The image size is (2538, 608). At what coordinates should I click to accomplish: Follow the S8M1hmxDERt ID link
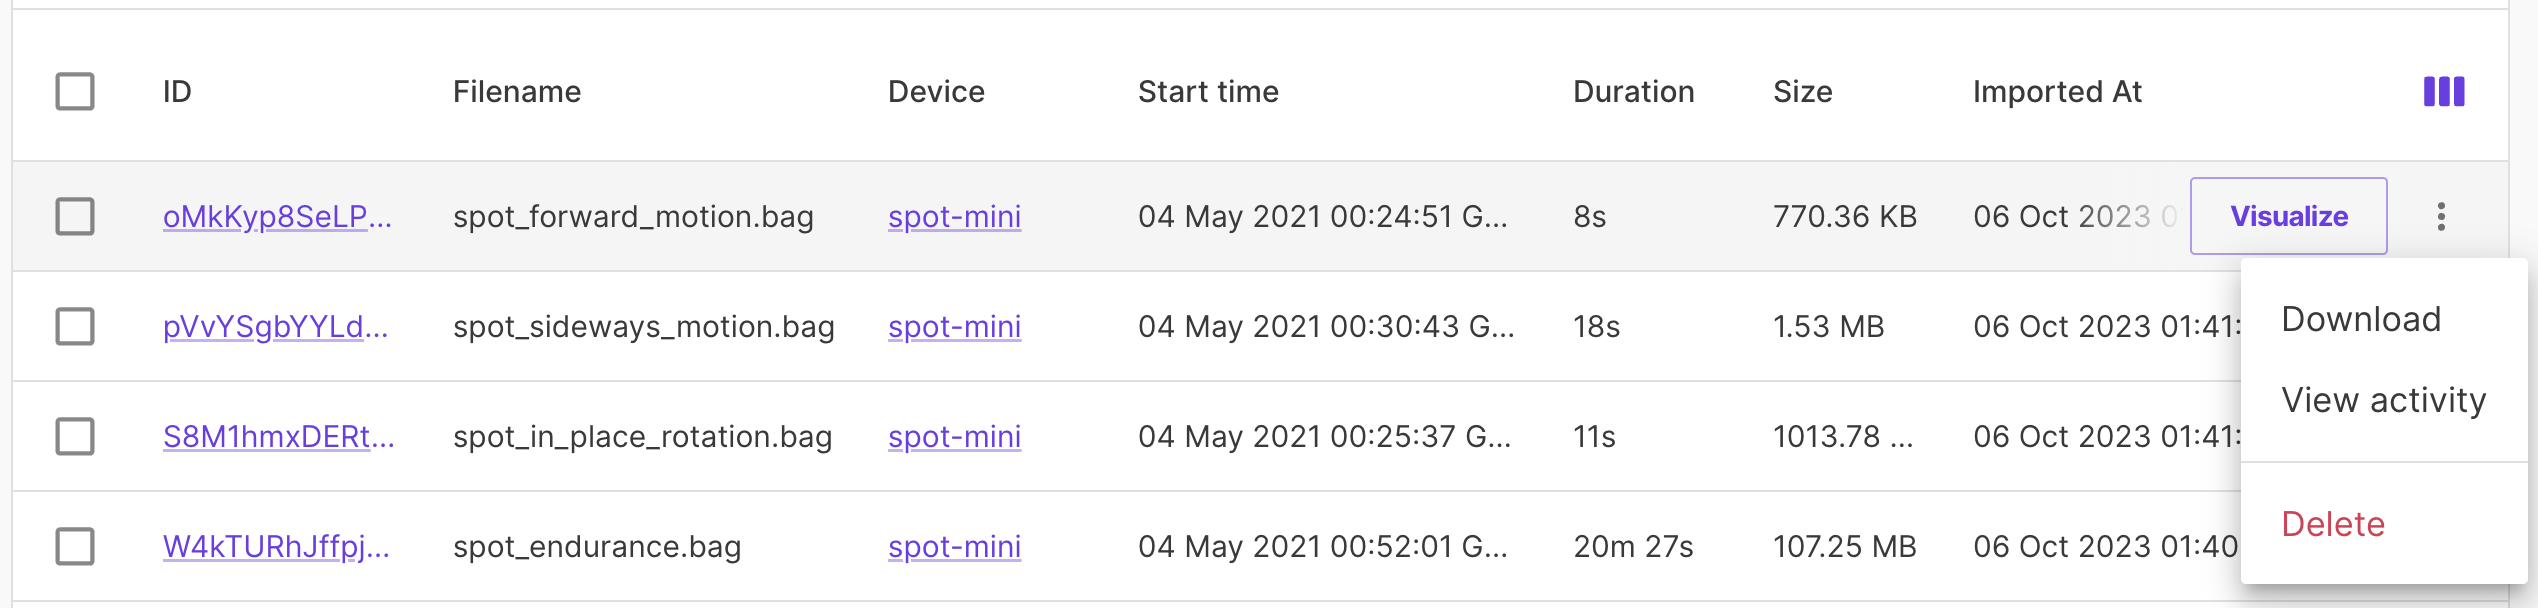[x=278, y=436]
